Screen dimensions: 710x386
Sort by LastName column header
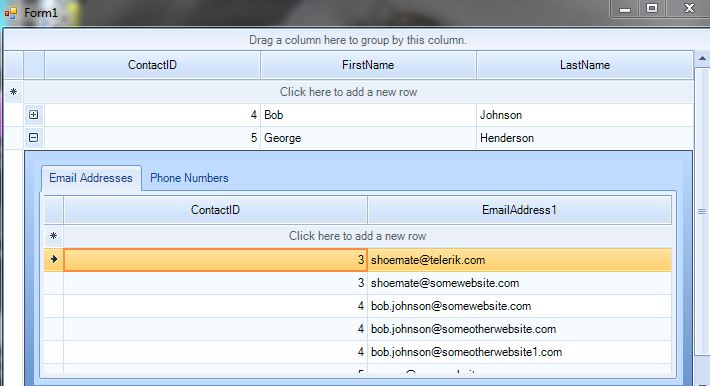click(585, 65)
